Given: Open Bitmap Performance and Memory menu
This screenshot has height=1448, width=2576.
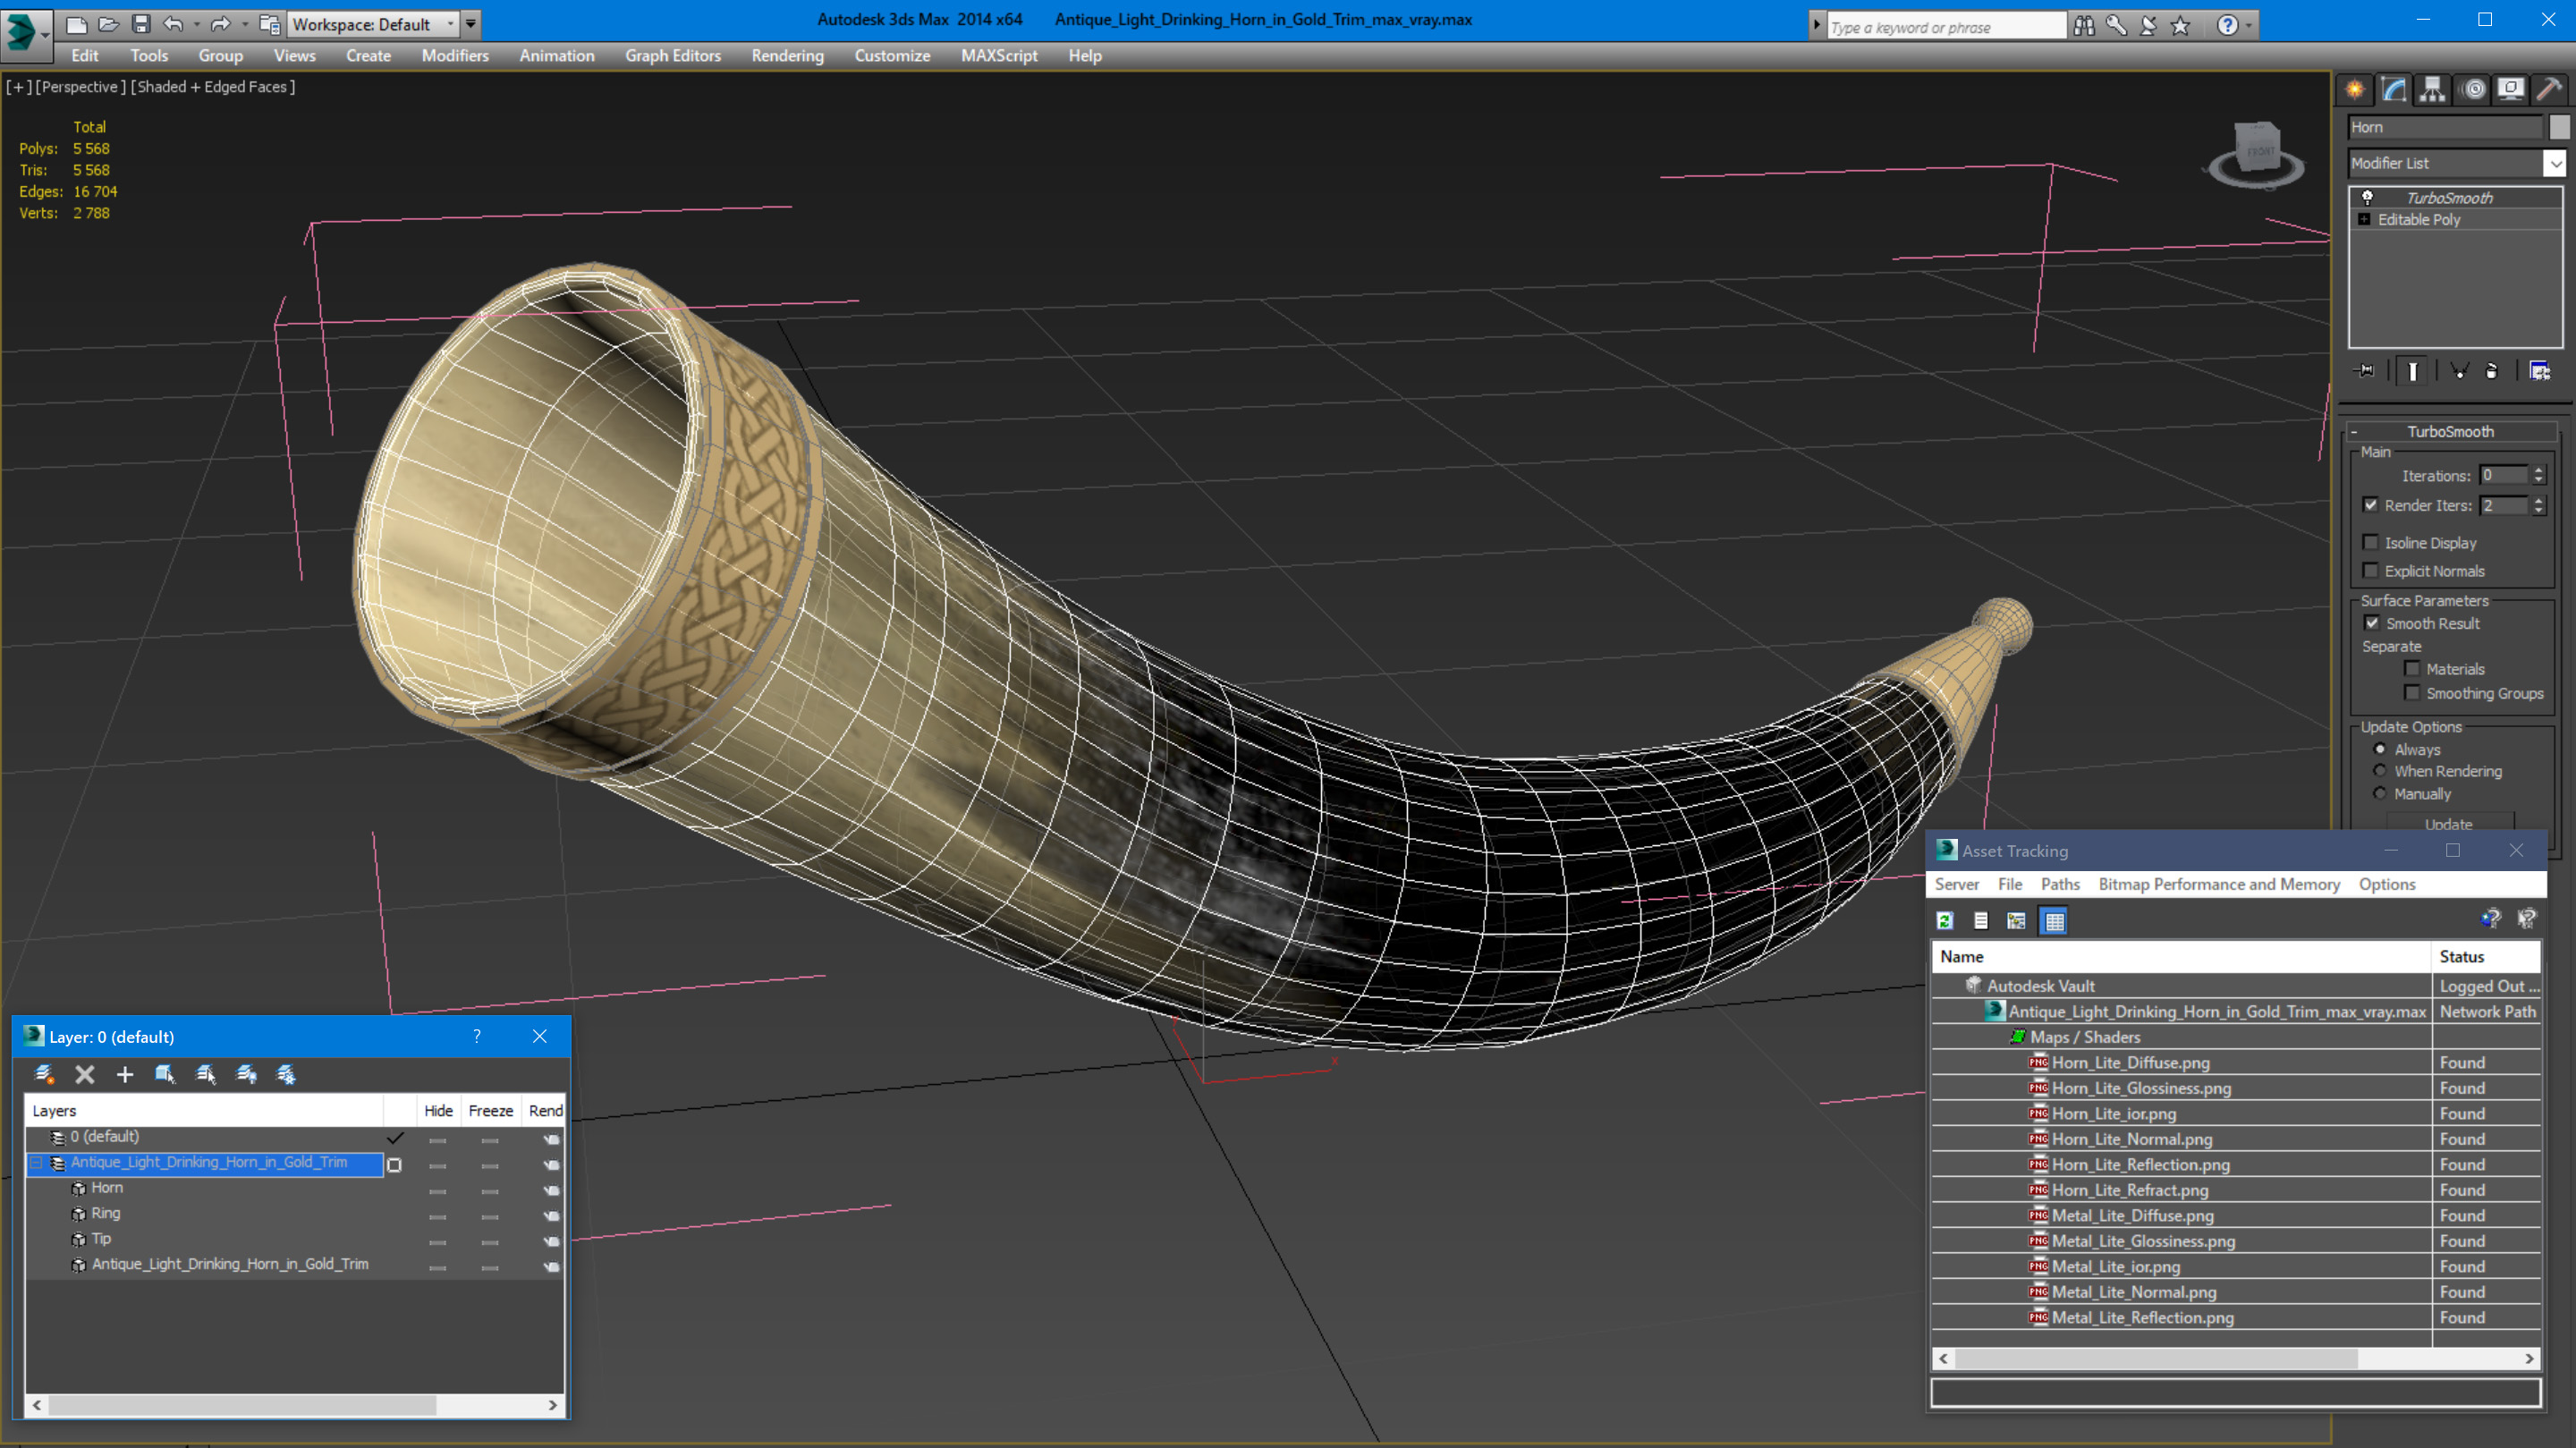Looking at the screenshot, I should (x=2219, y=884).
